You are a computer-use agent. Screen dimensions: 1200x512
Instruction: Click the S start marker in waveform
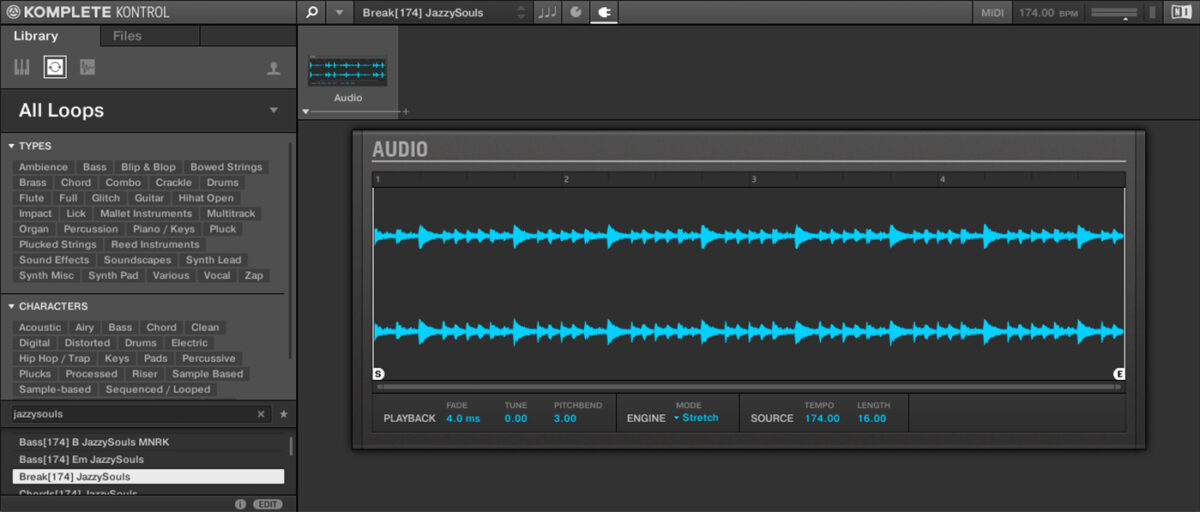[378, 373]
